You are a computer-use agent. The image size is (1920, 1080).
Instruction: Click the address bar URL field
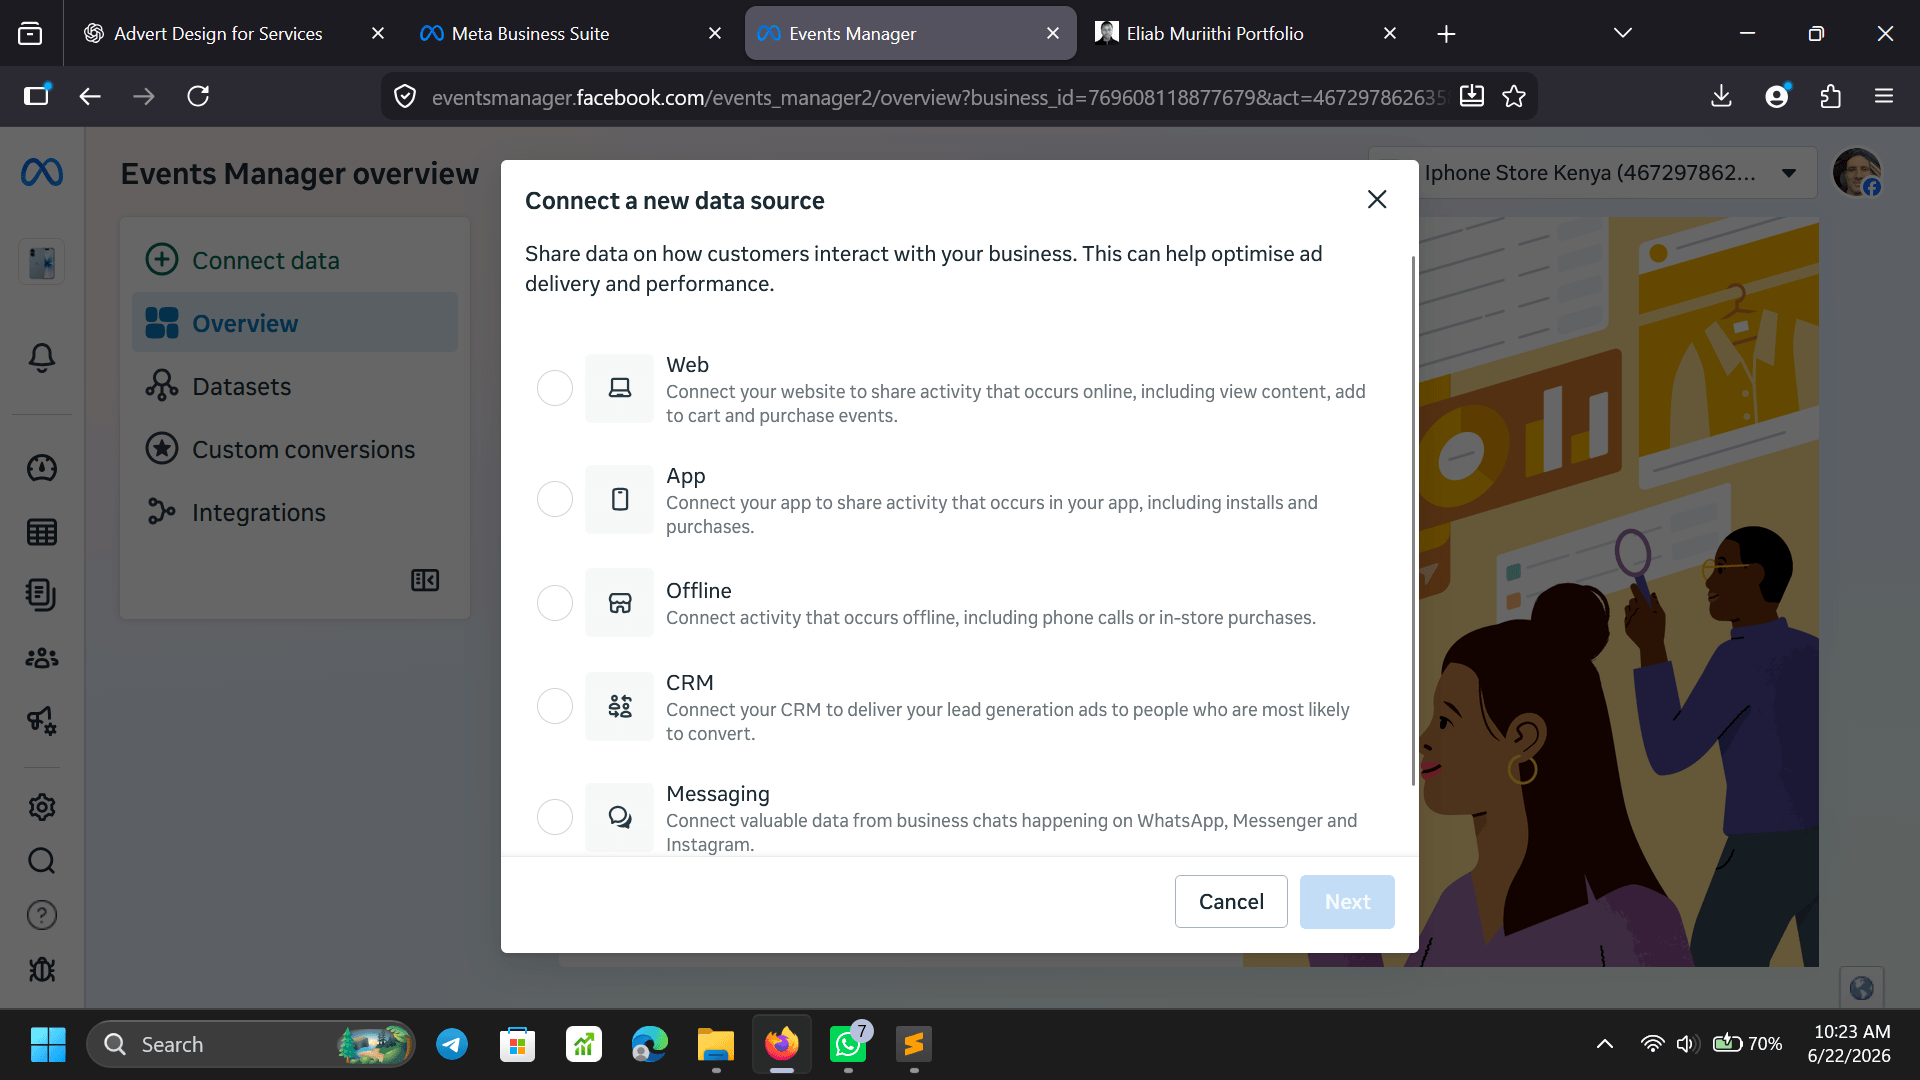pyautogui.click(x=938, y=97)
